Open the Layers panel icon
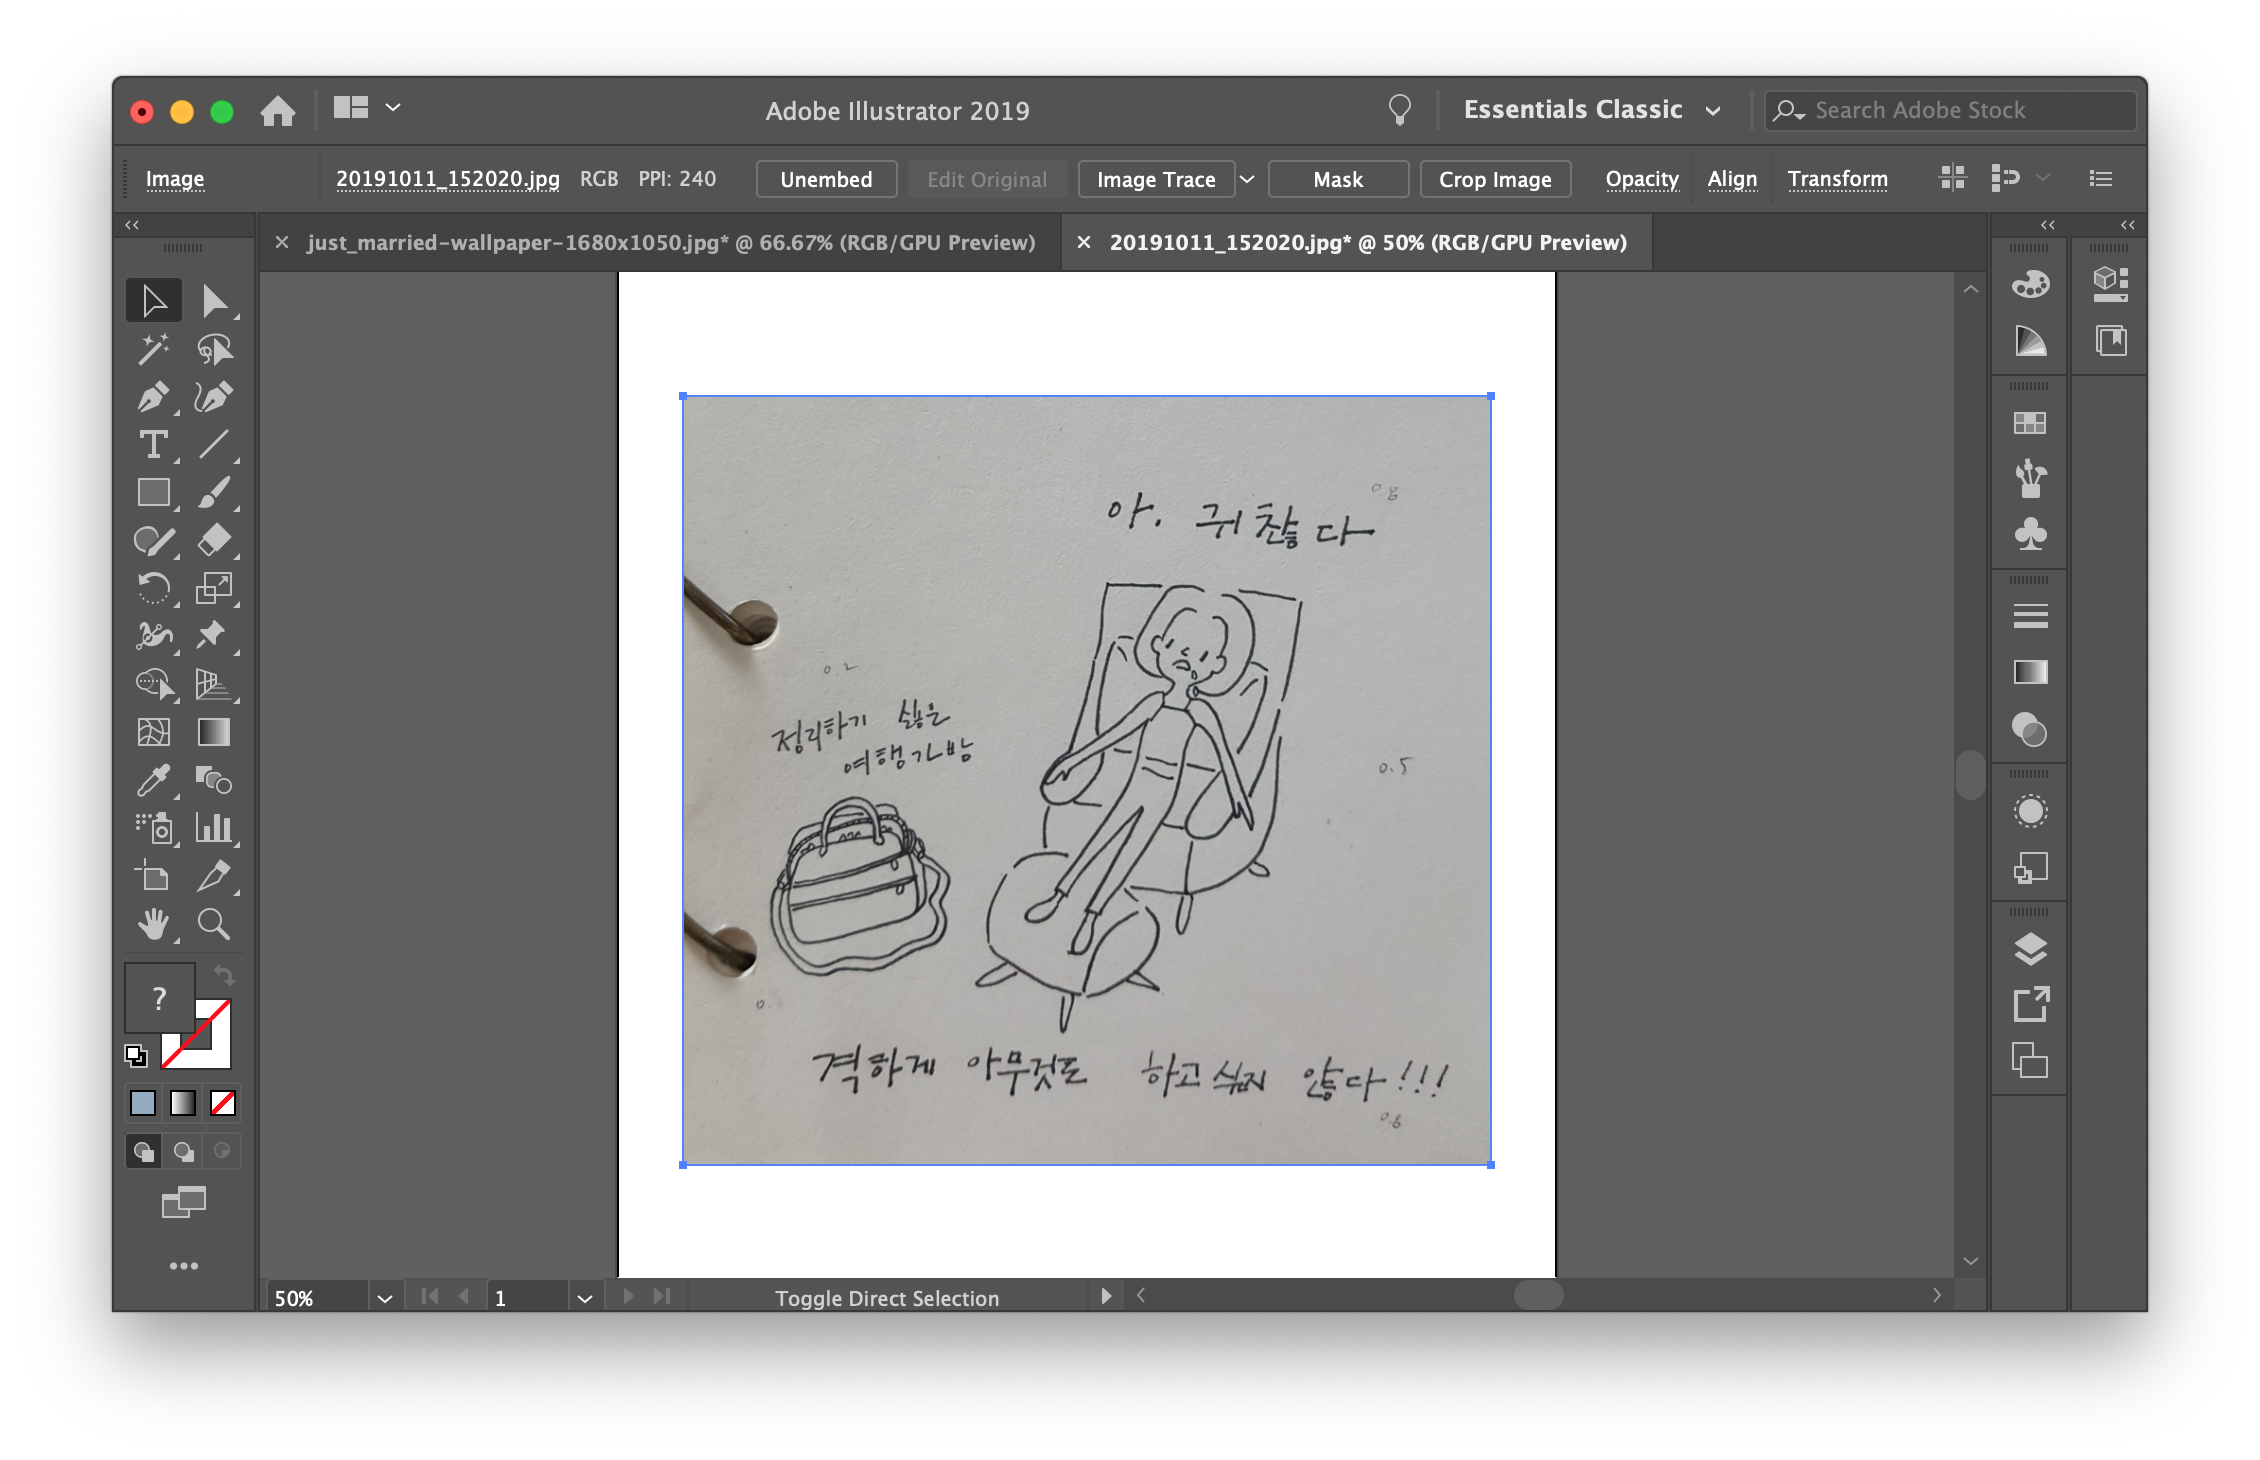The height and width of the screenshot is (1460, 2260). click(2029, 949)
